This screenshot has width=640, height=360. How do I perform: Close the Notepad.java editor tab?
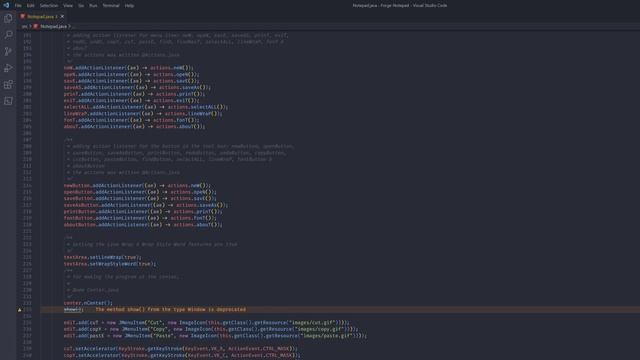62,16
